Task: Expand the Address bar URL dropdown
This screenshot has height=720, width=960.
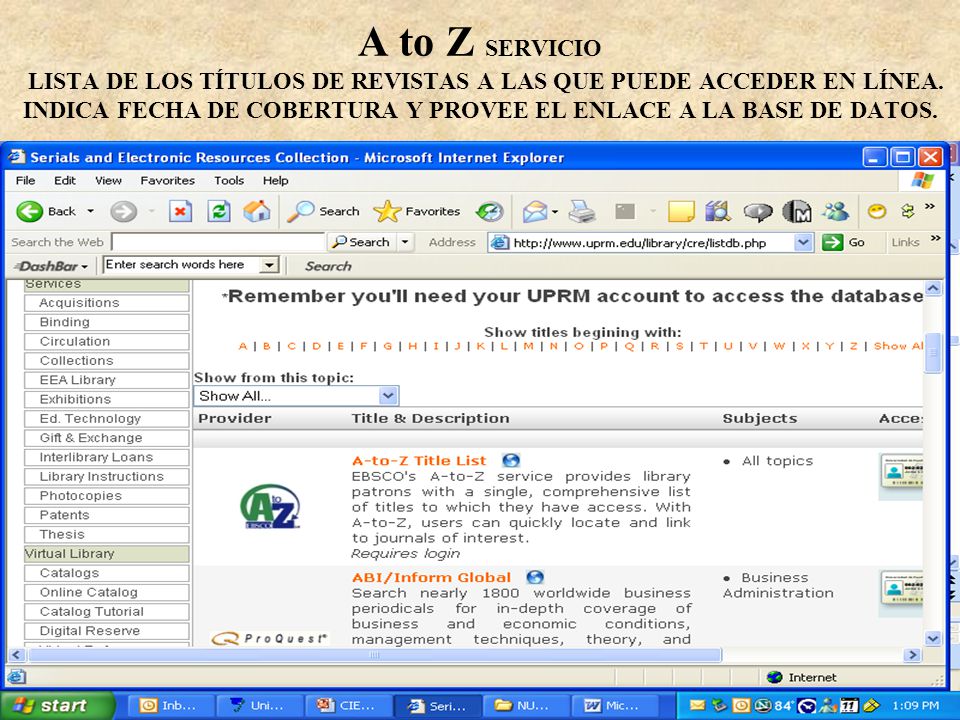Action: pos(803,242)
